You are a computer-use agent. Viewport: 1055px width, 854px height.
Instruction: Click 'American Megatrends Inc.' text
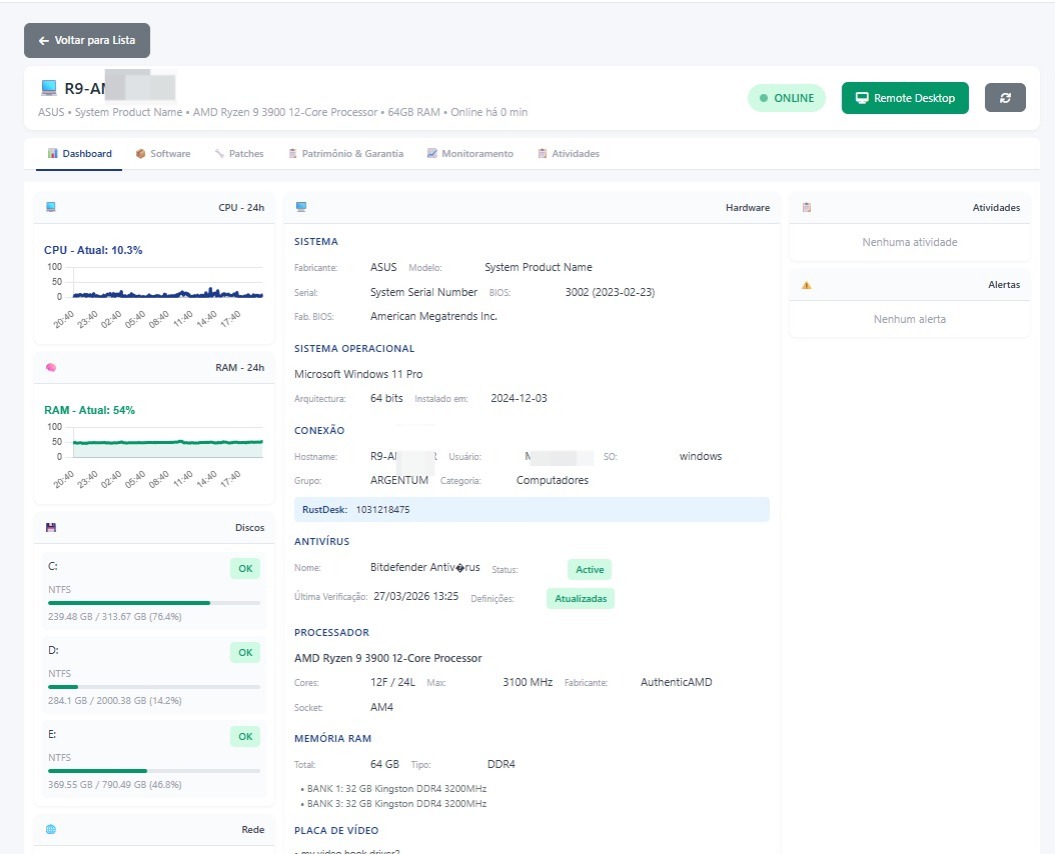[434, 316]
